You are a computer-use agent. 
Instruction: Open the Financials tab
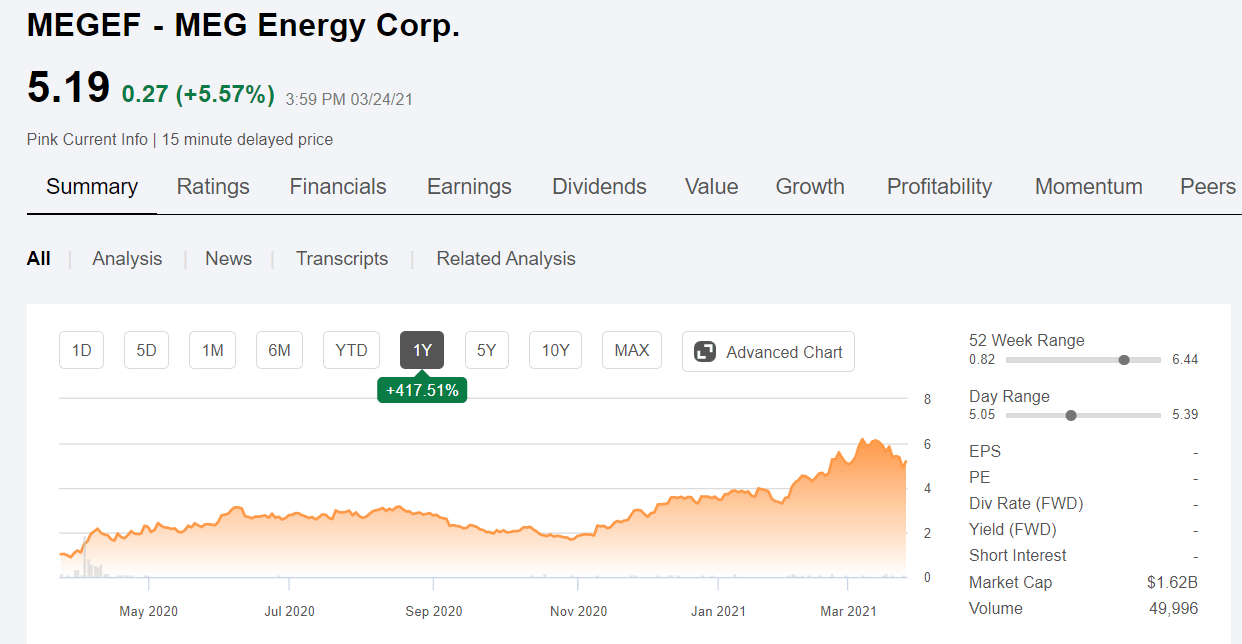coord(338,187)
